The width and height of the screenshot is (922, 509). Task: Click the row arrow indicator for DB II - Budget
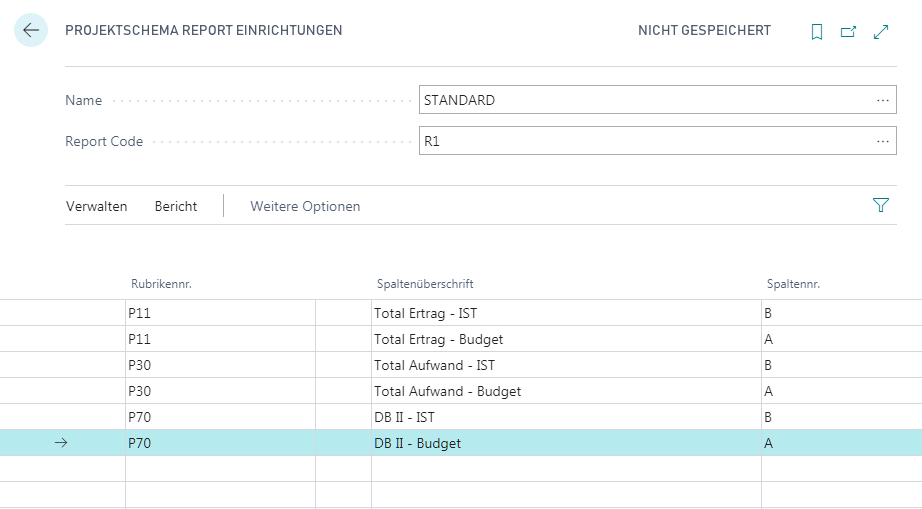click(61, 443)
